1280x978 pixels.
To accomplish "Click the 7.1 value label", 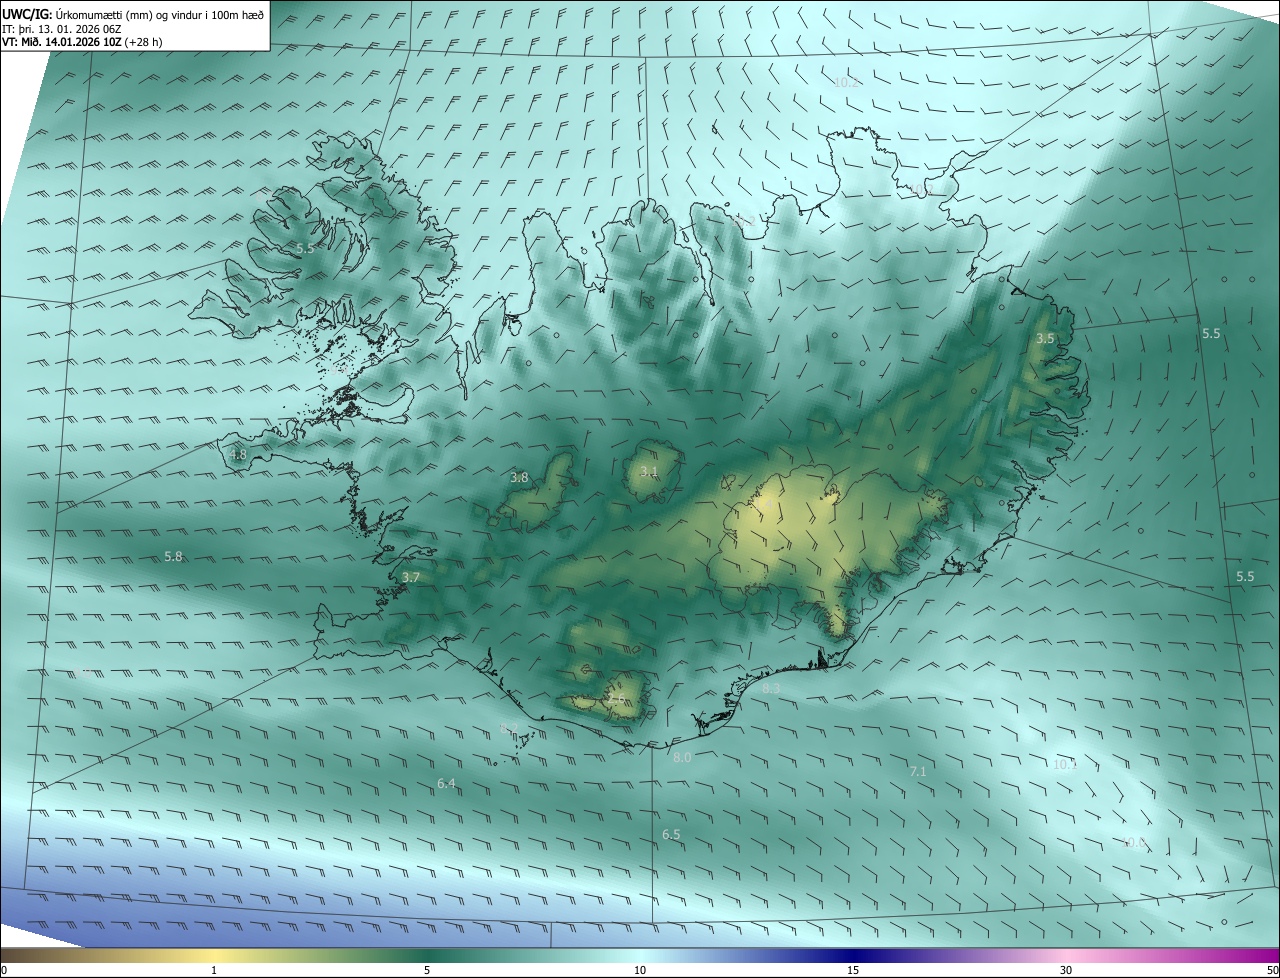I will (918, 772).
